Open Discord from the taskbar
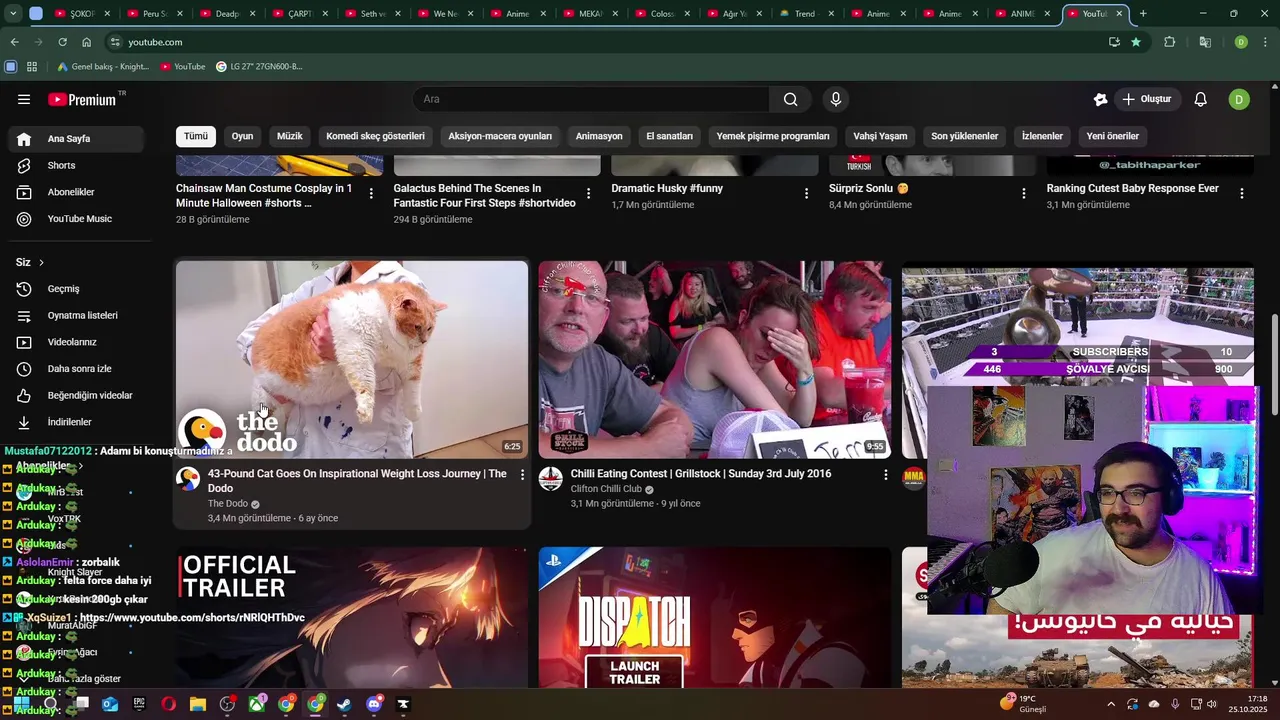Viewport: 1280px width, 720px height. [374, 704]
